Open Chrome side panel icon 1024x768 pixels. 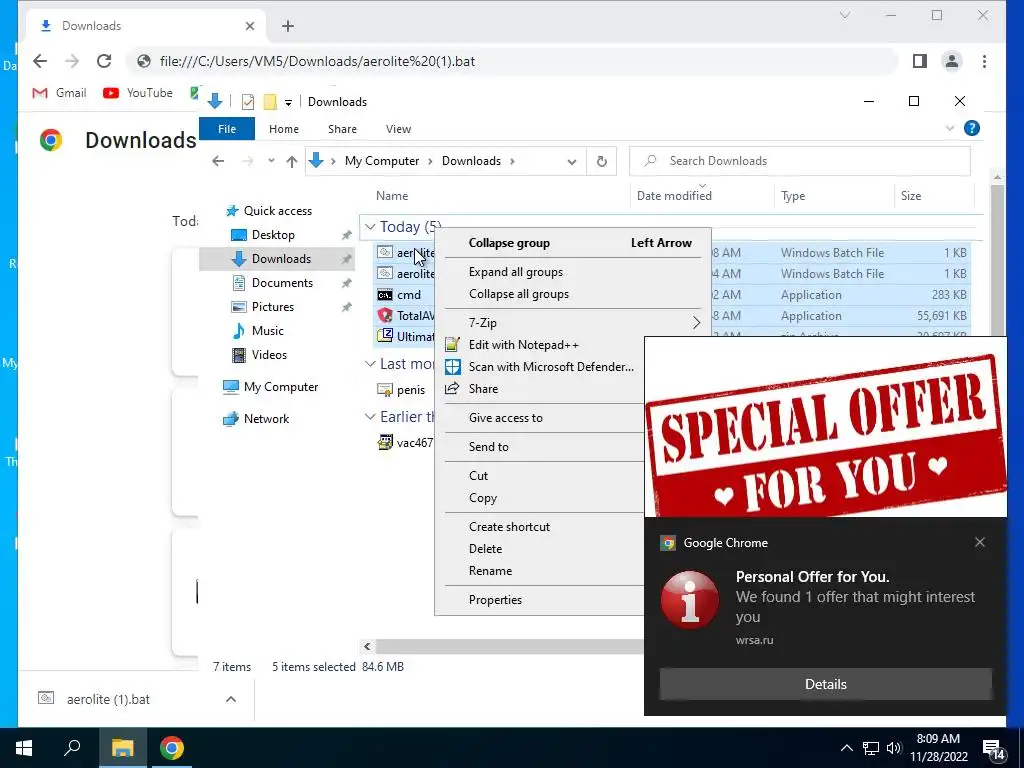click(920, 61)
